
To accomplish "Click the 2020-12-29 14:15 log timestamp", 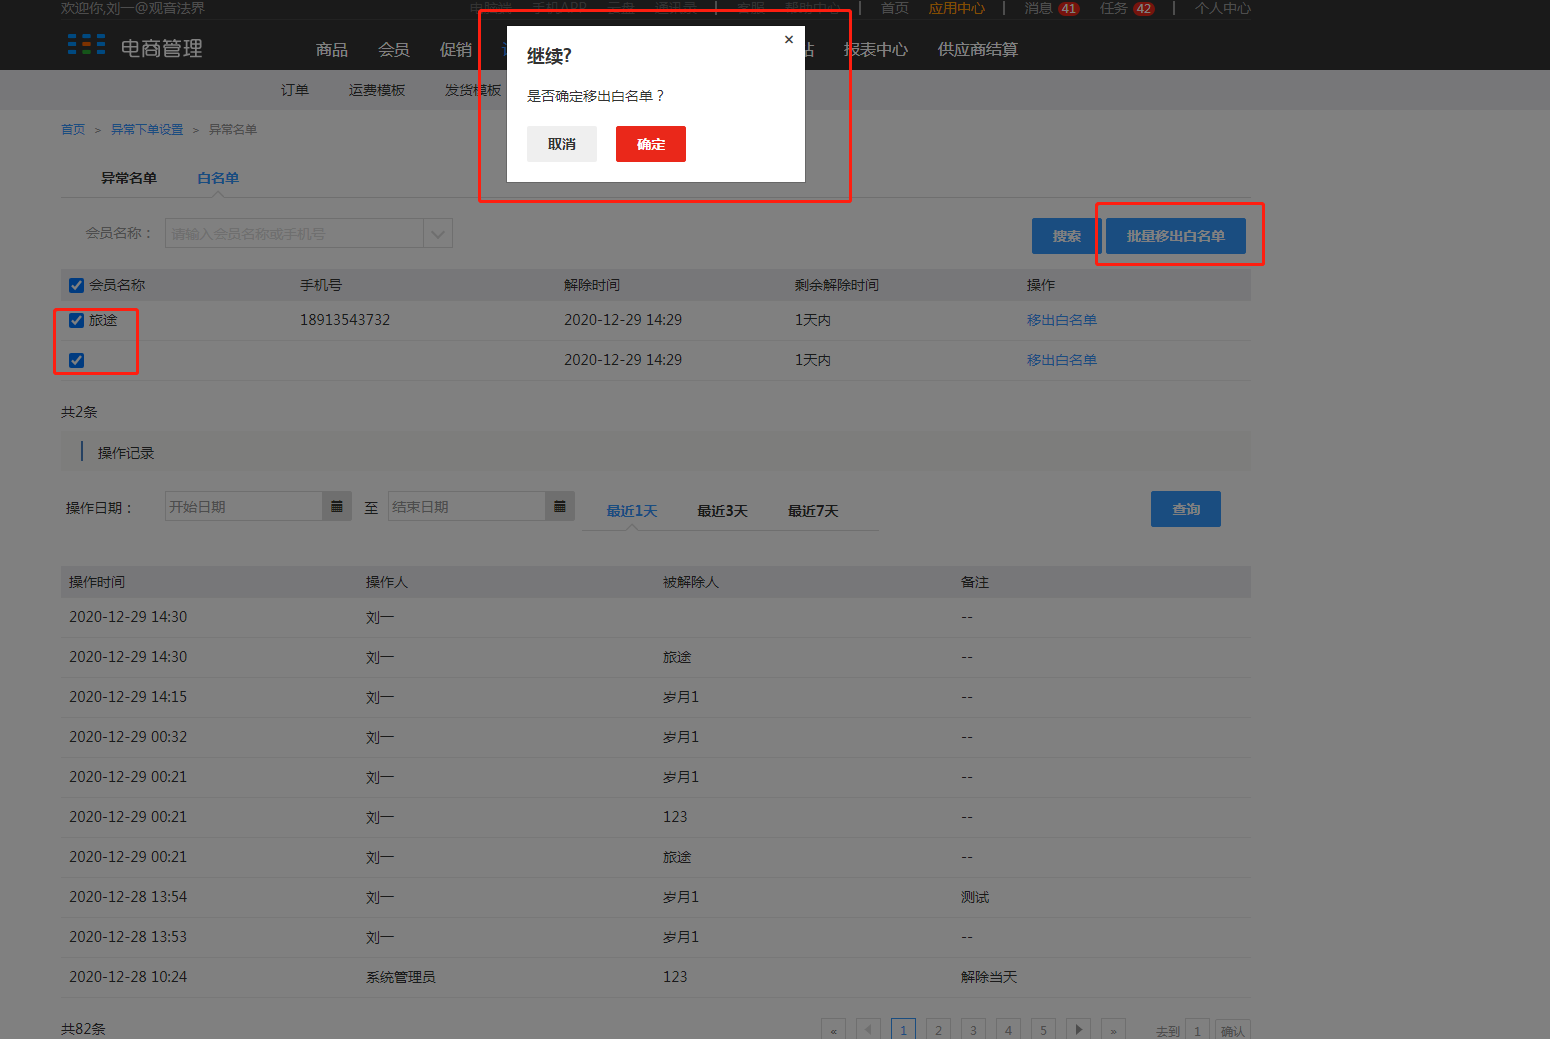I will pyautogui.click(x=128, y=697).
